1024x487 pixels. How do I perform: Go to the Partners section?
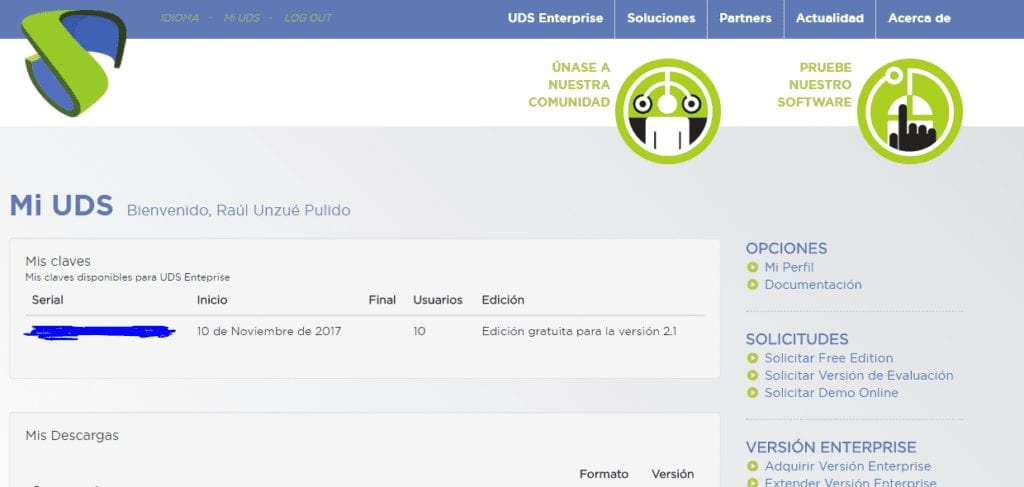click(745, 18)
